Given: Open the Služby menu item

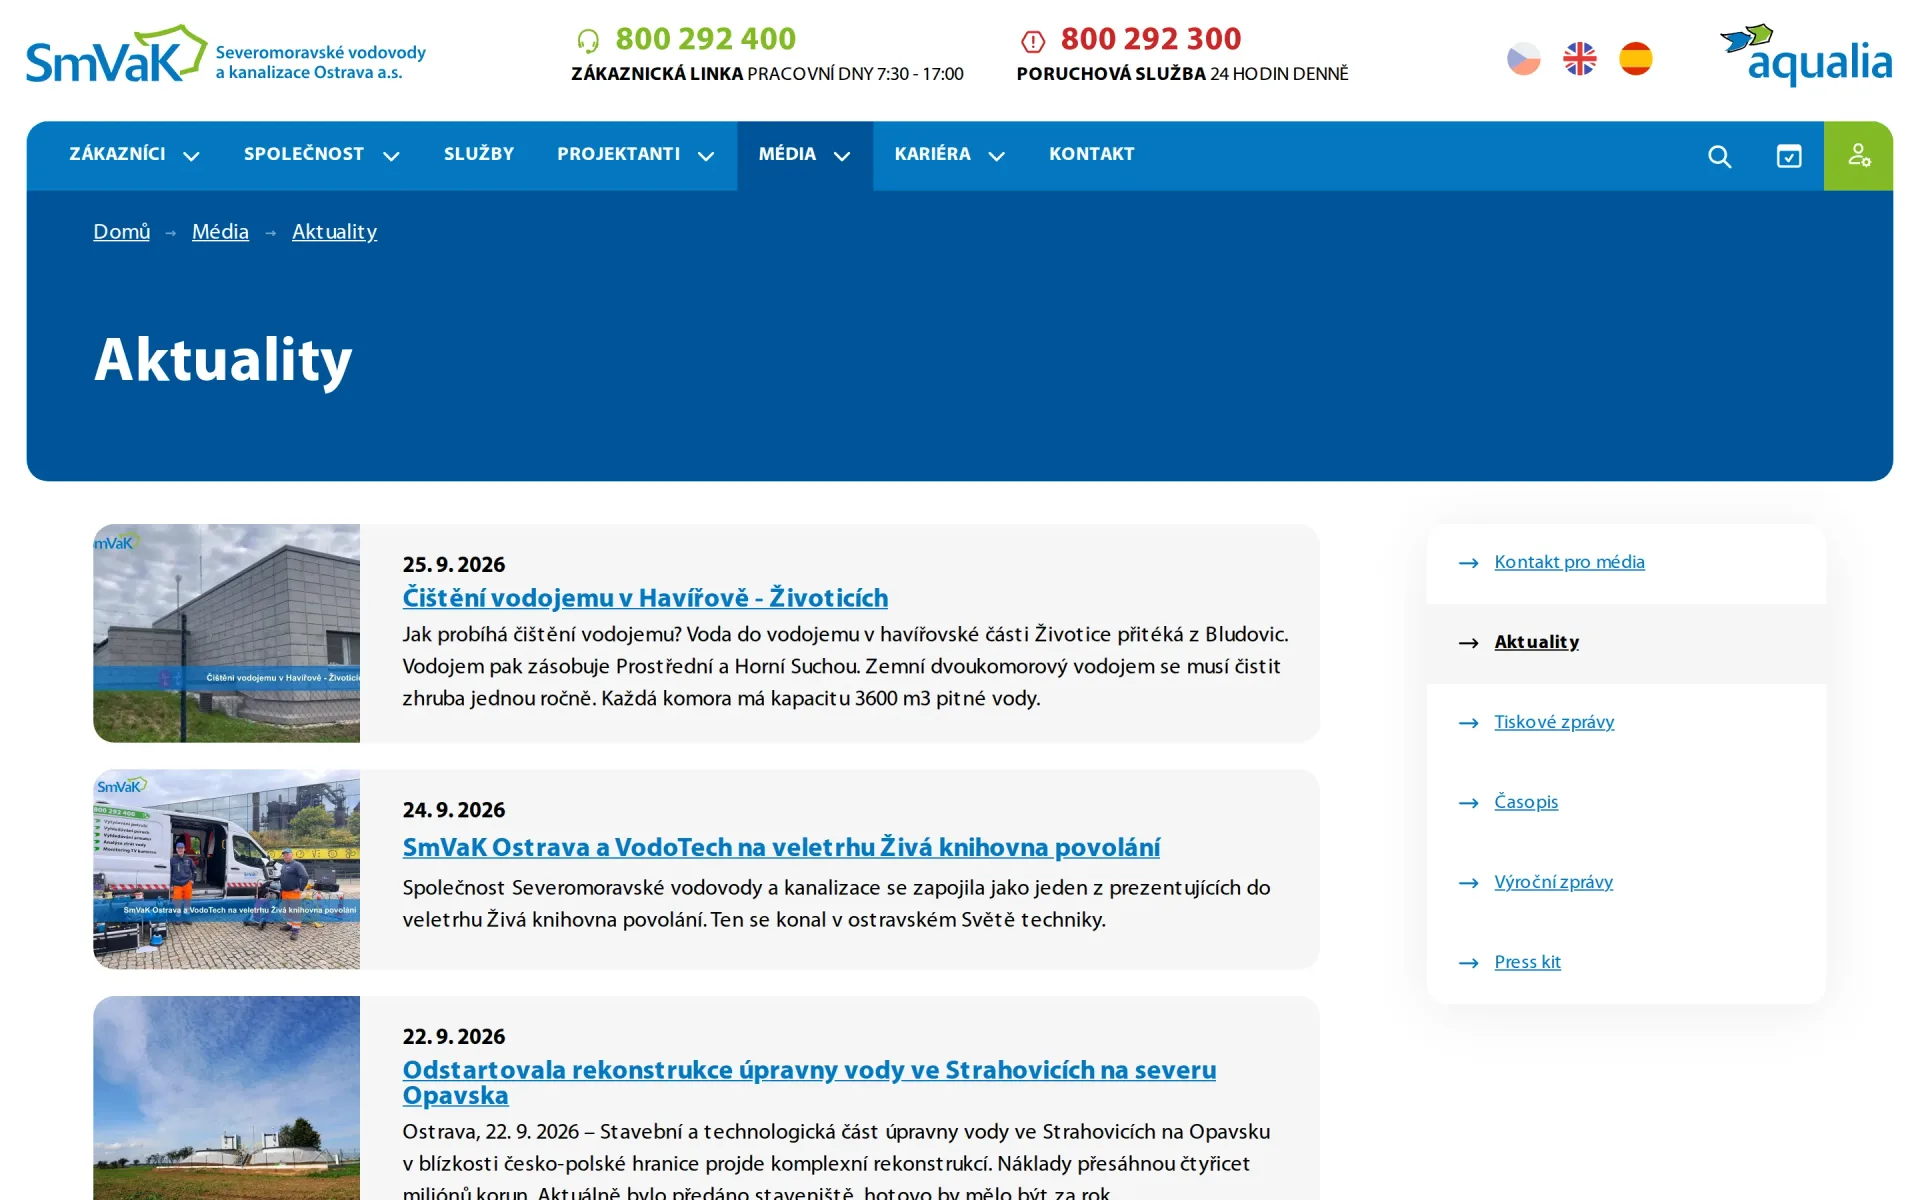Looking at the screenshot, I should [479, 154].
